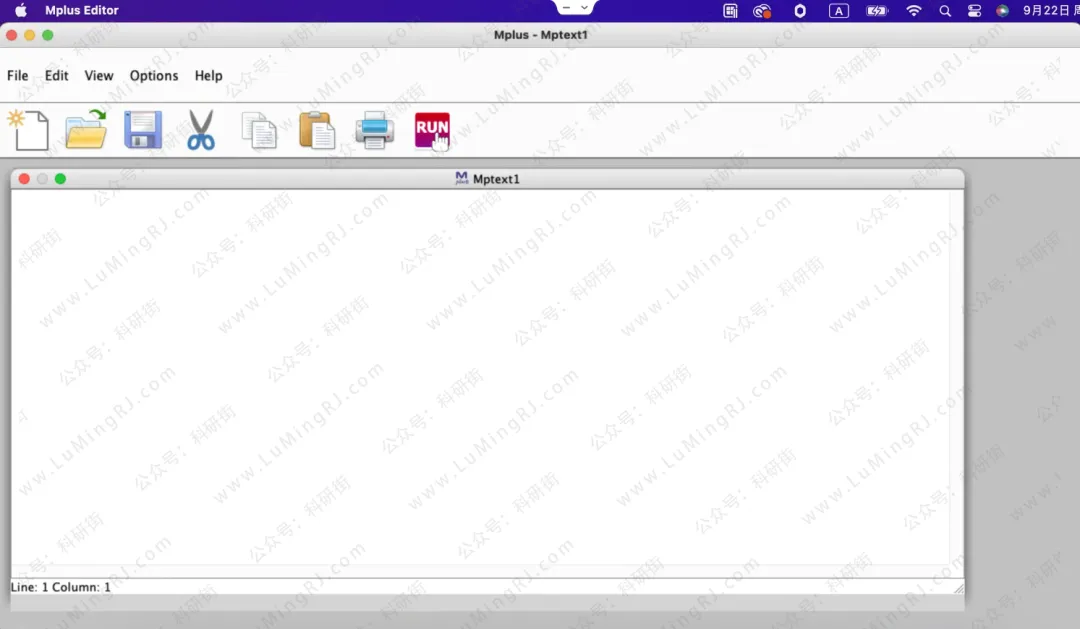Open the View menu
Screen dimensions: 1080x629
point(98,76)
